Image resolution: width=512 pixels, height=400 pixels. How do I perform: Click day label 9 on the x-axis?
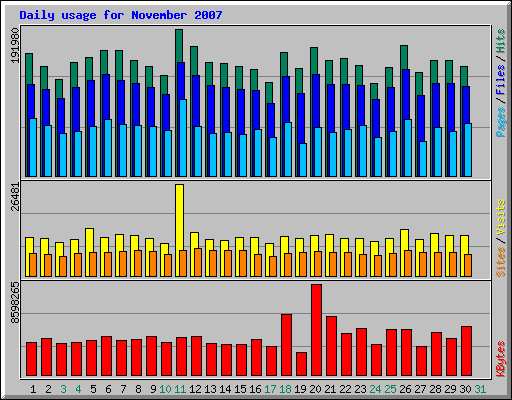tap(153, 389)
